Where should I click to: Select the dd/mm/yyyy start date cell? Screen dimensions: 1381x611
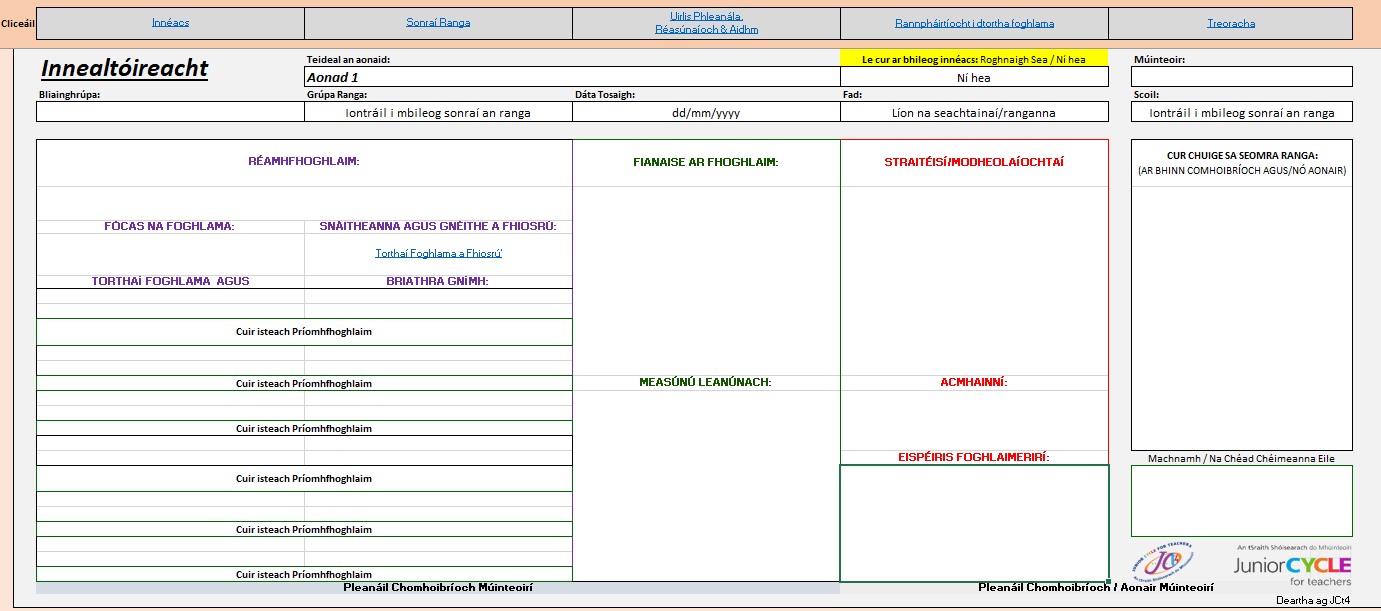(x=706, y=112)
